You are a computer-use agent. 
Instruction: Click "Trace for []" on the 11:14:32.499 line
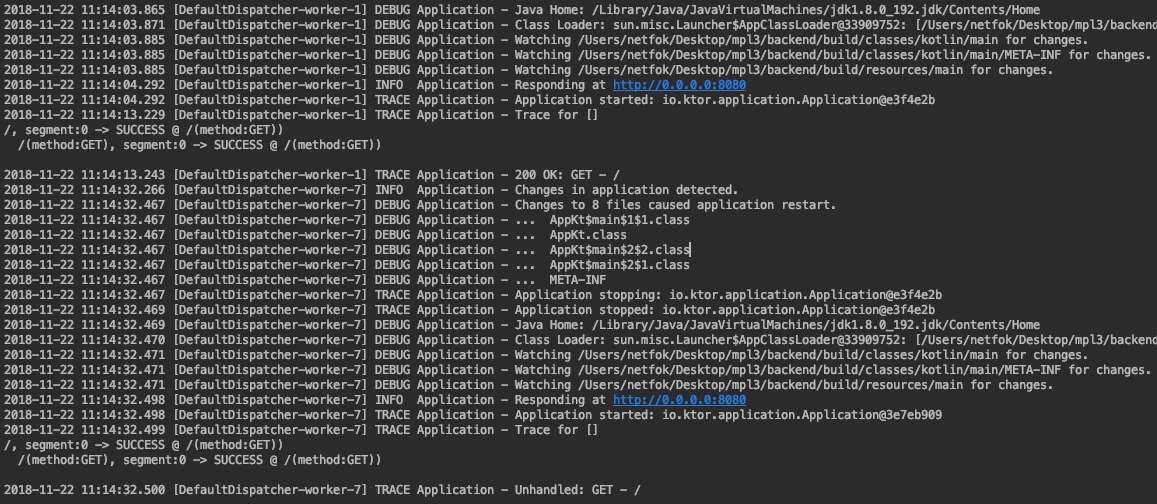[556, 429]
